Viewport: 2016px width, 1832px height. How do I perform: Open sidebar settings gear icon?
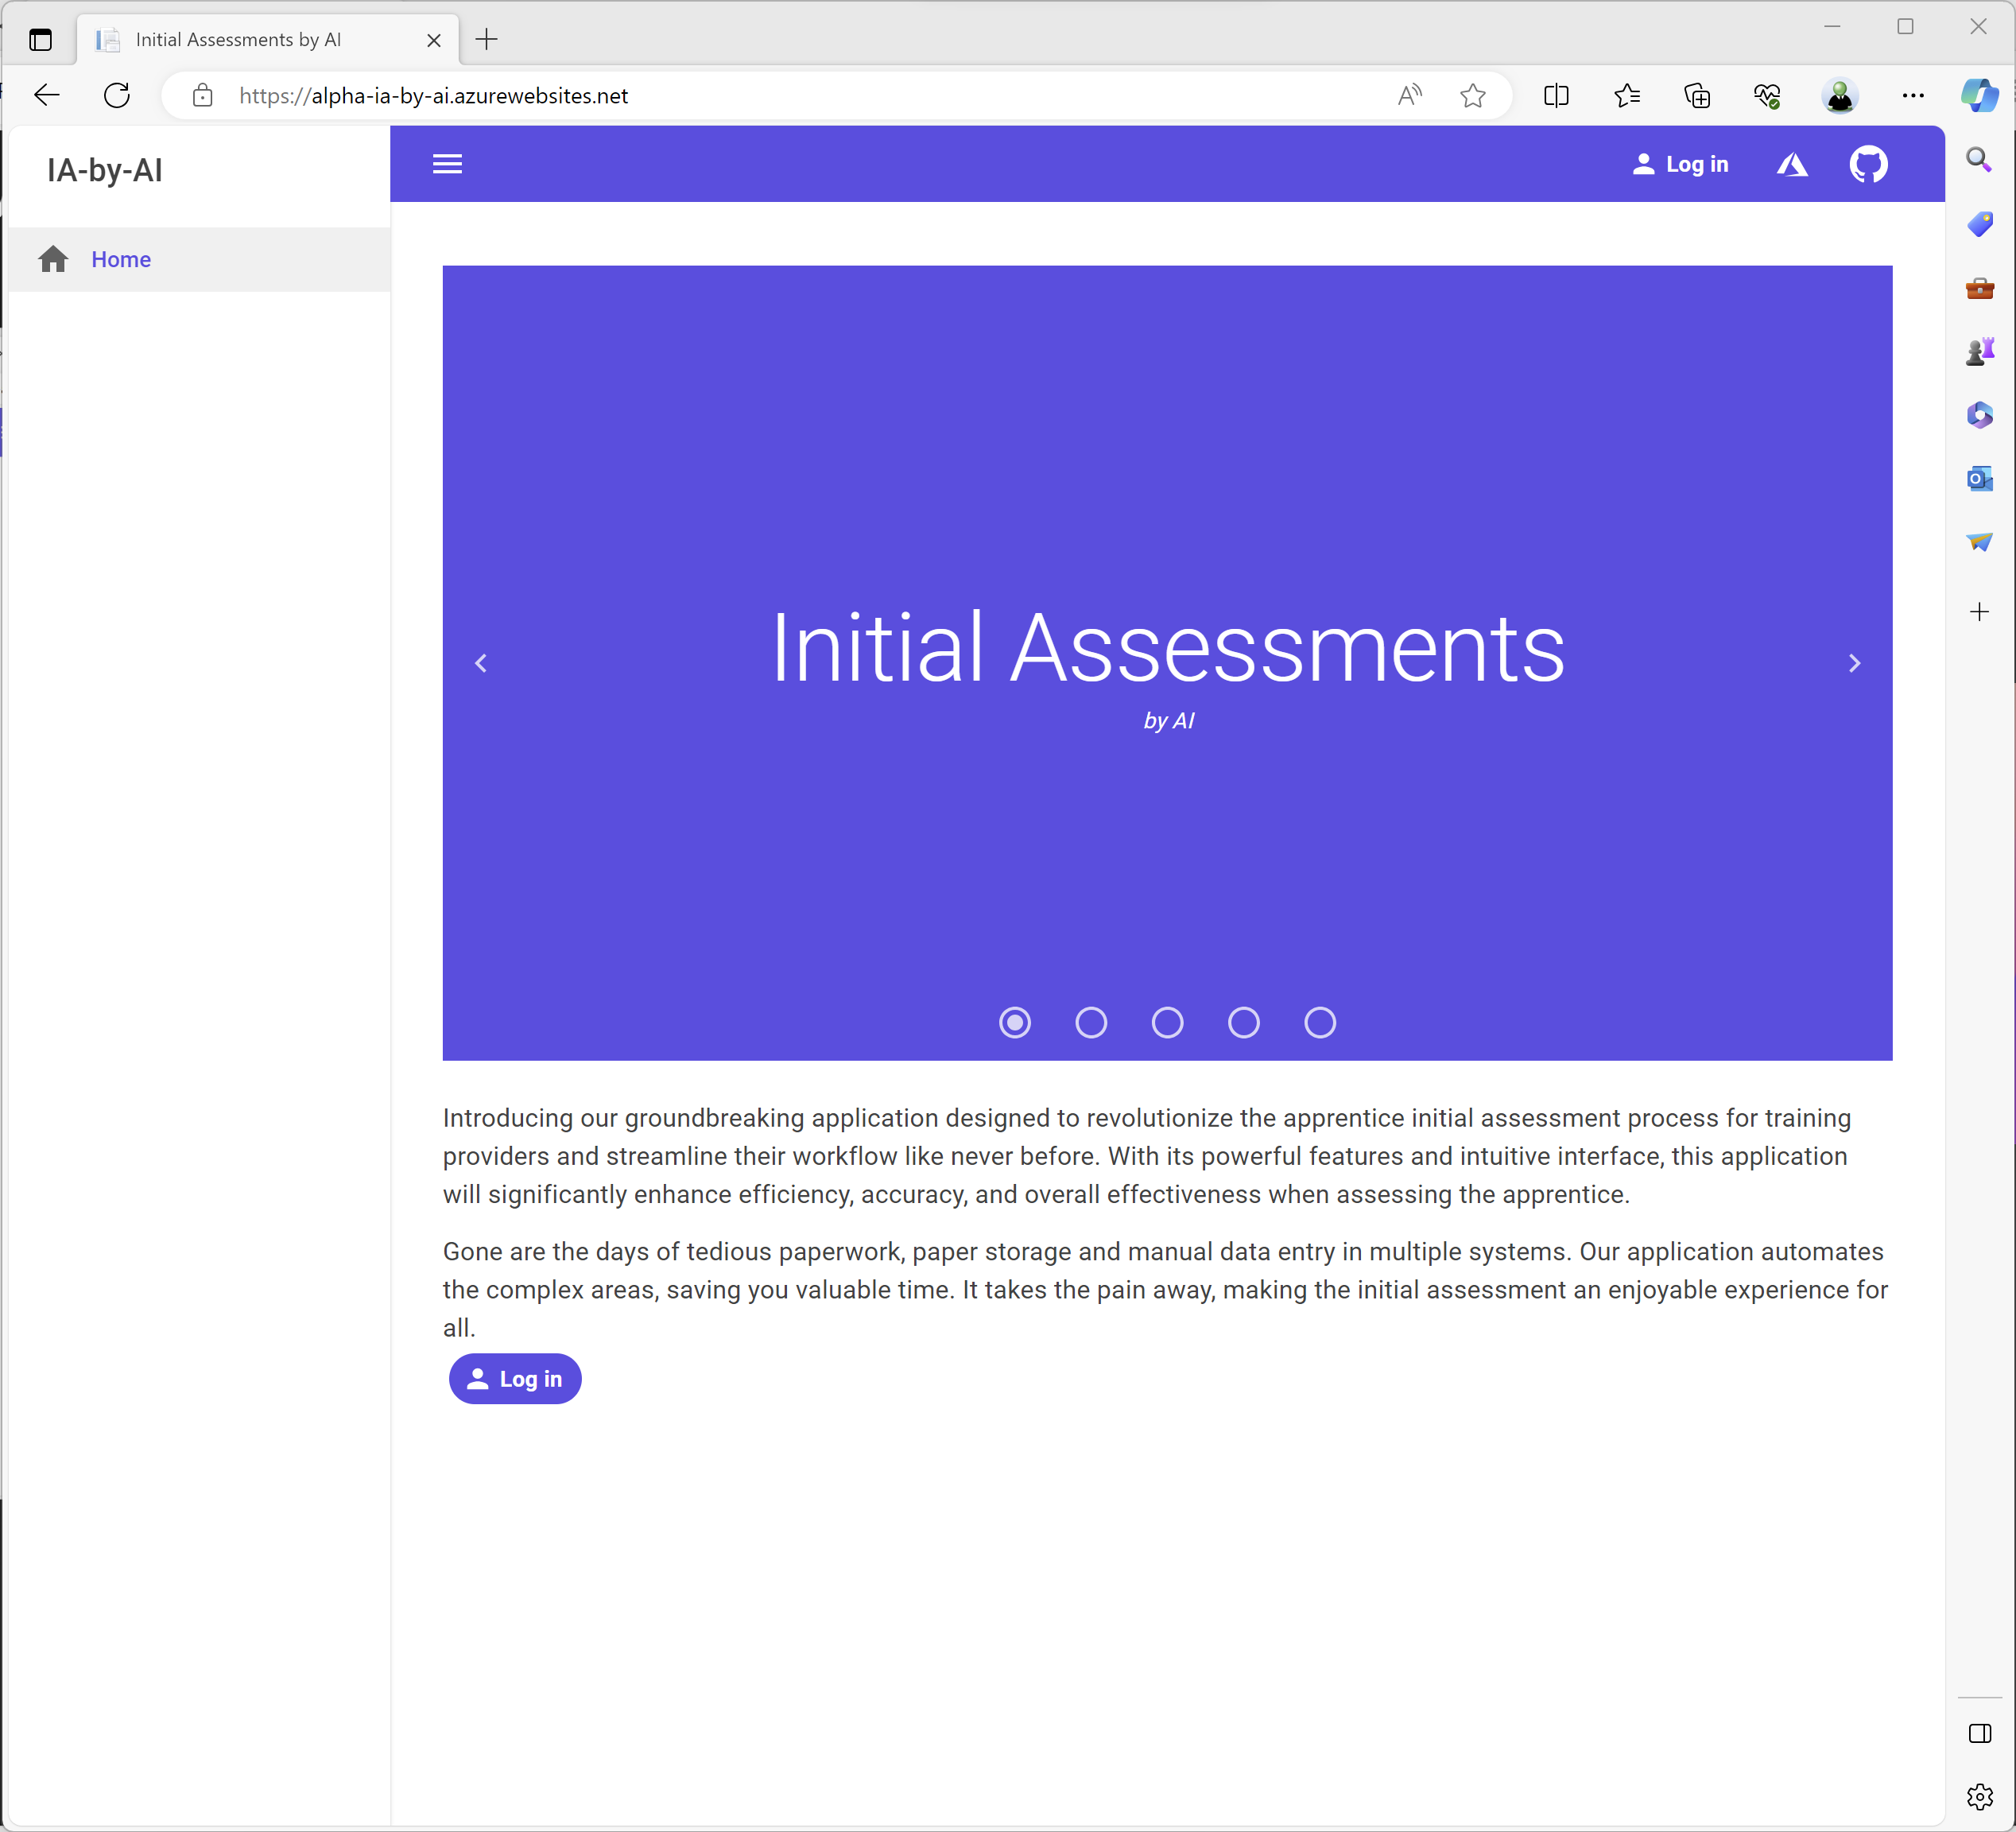coord(1979,1797)
